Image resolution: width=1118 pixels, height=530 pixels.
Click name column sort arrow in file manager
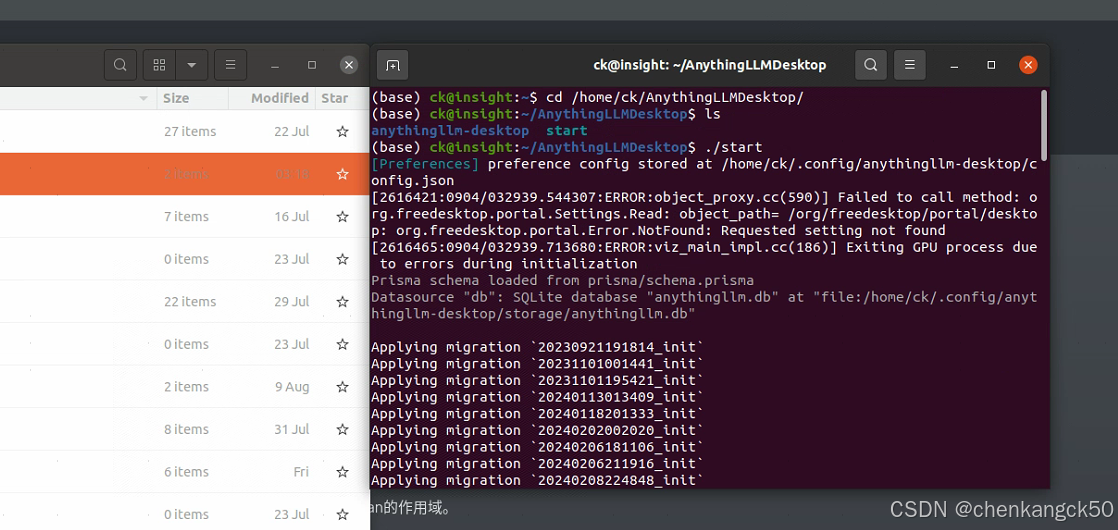click(144, 98)
